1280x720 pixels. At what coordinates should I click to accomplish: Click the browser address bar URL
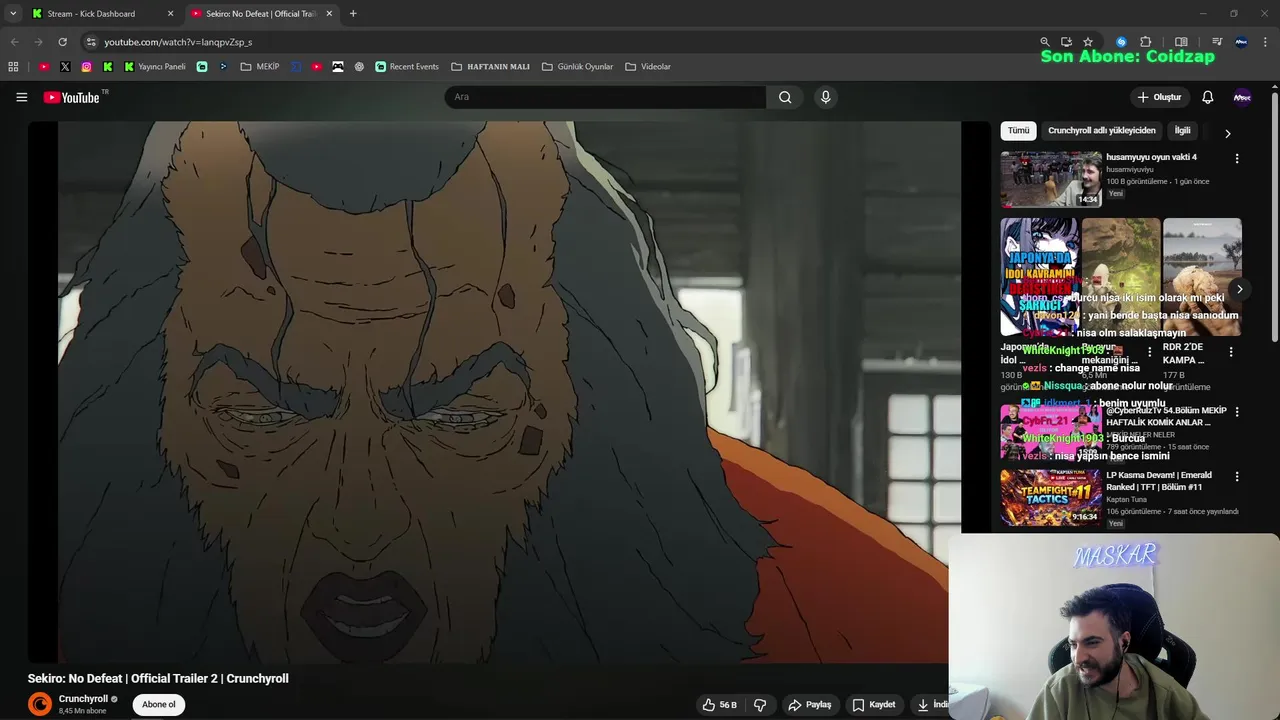coord(178,42)
